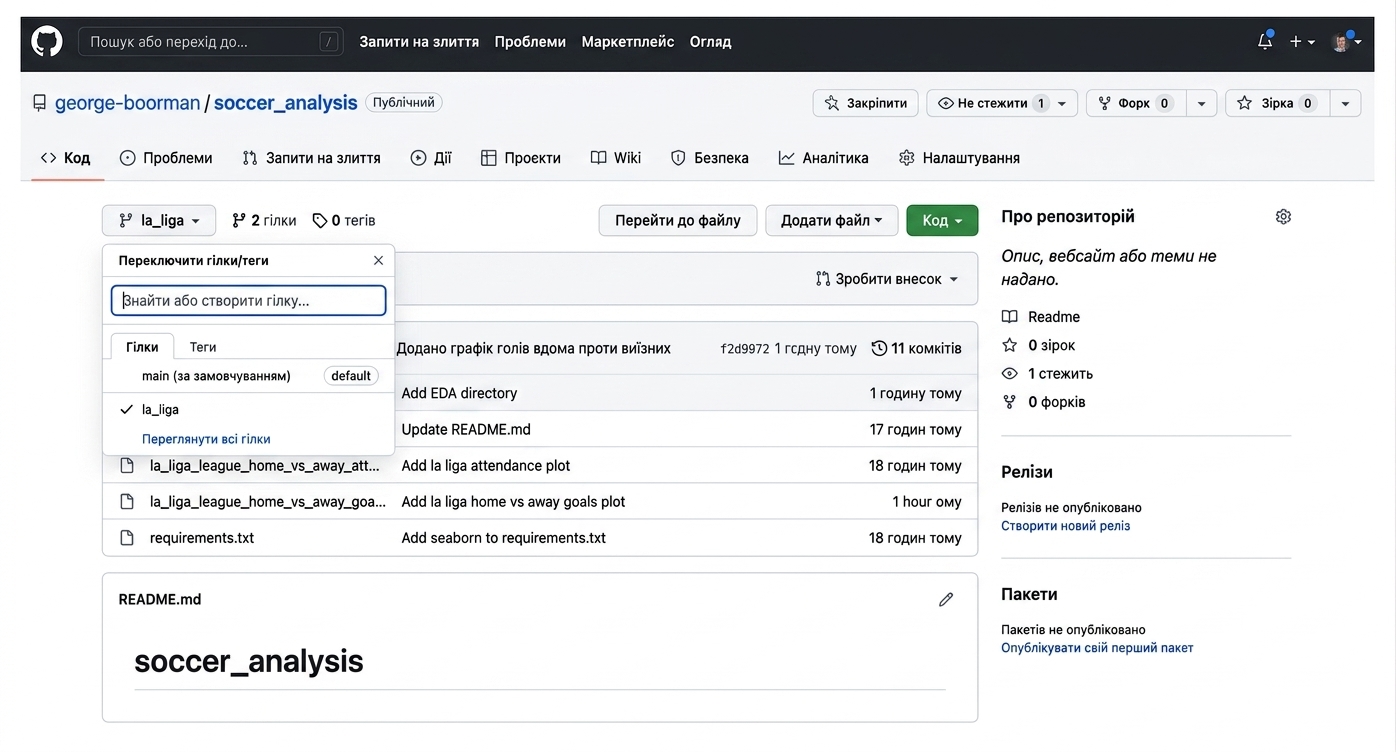
Task: Pin the repository with Закріпити
Action: (x=865, y=103)
